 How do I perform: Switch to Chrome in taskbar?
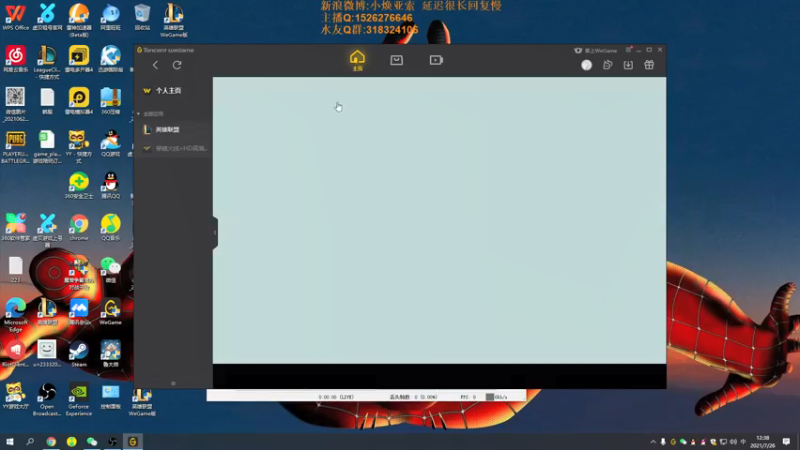click(51, 441)
